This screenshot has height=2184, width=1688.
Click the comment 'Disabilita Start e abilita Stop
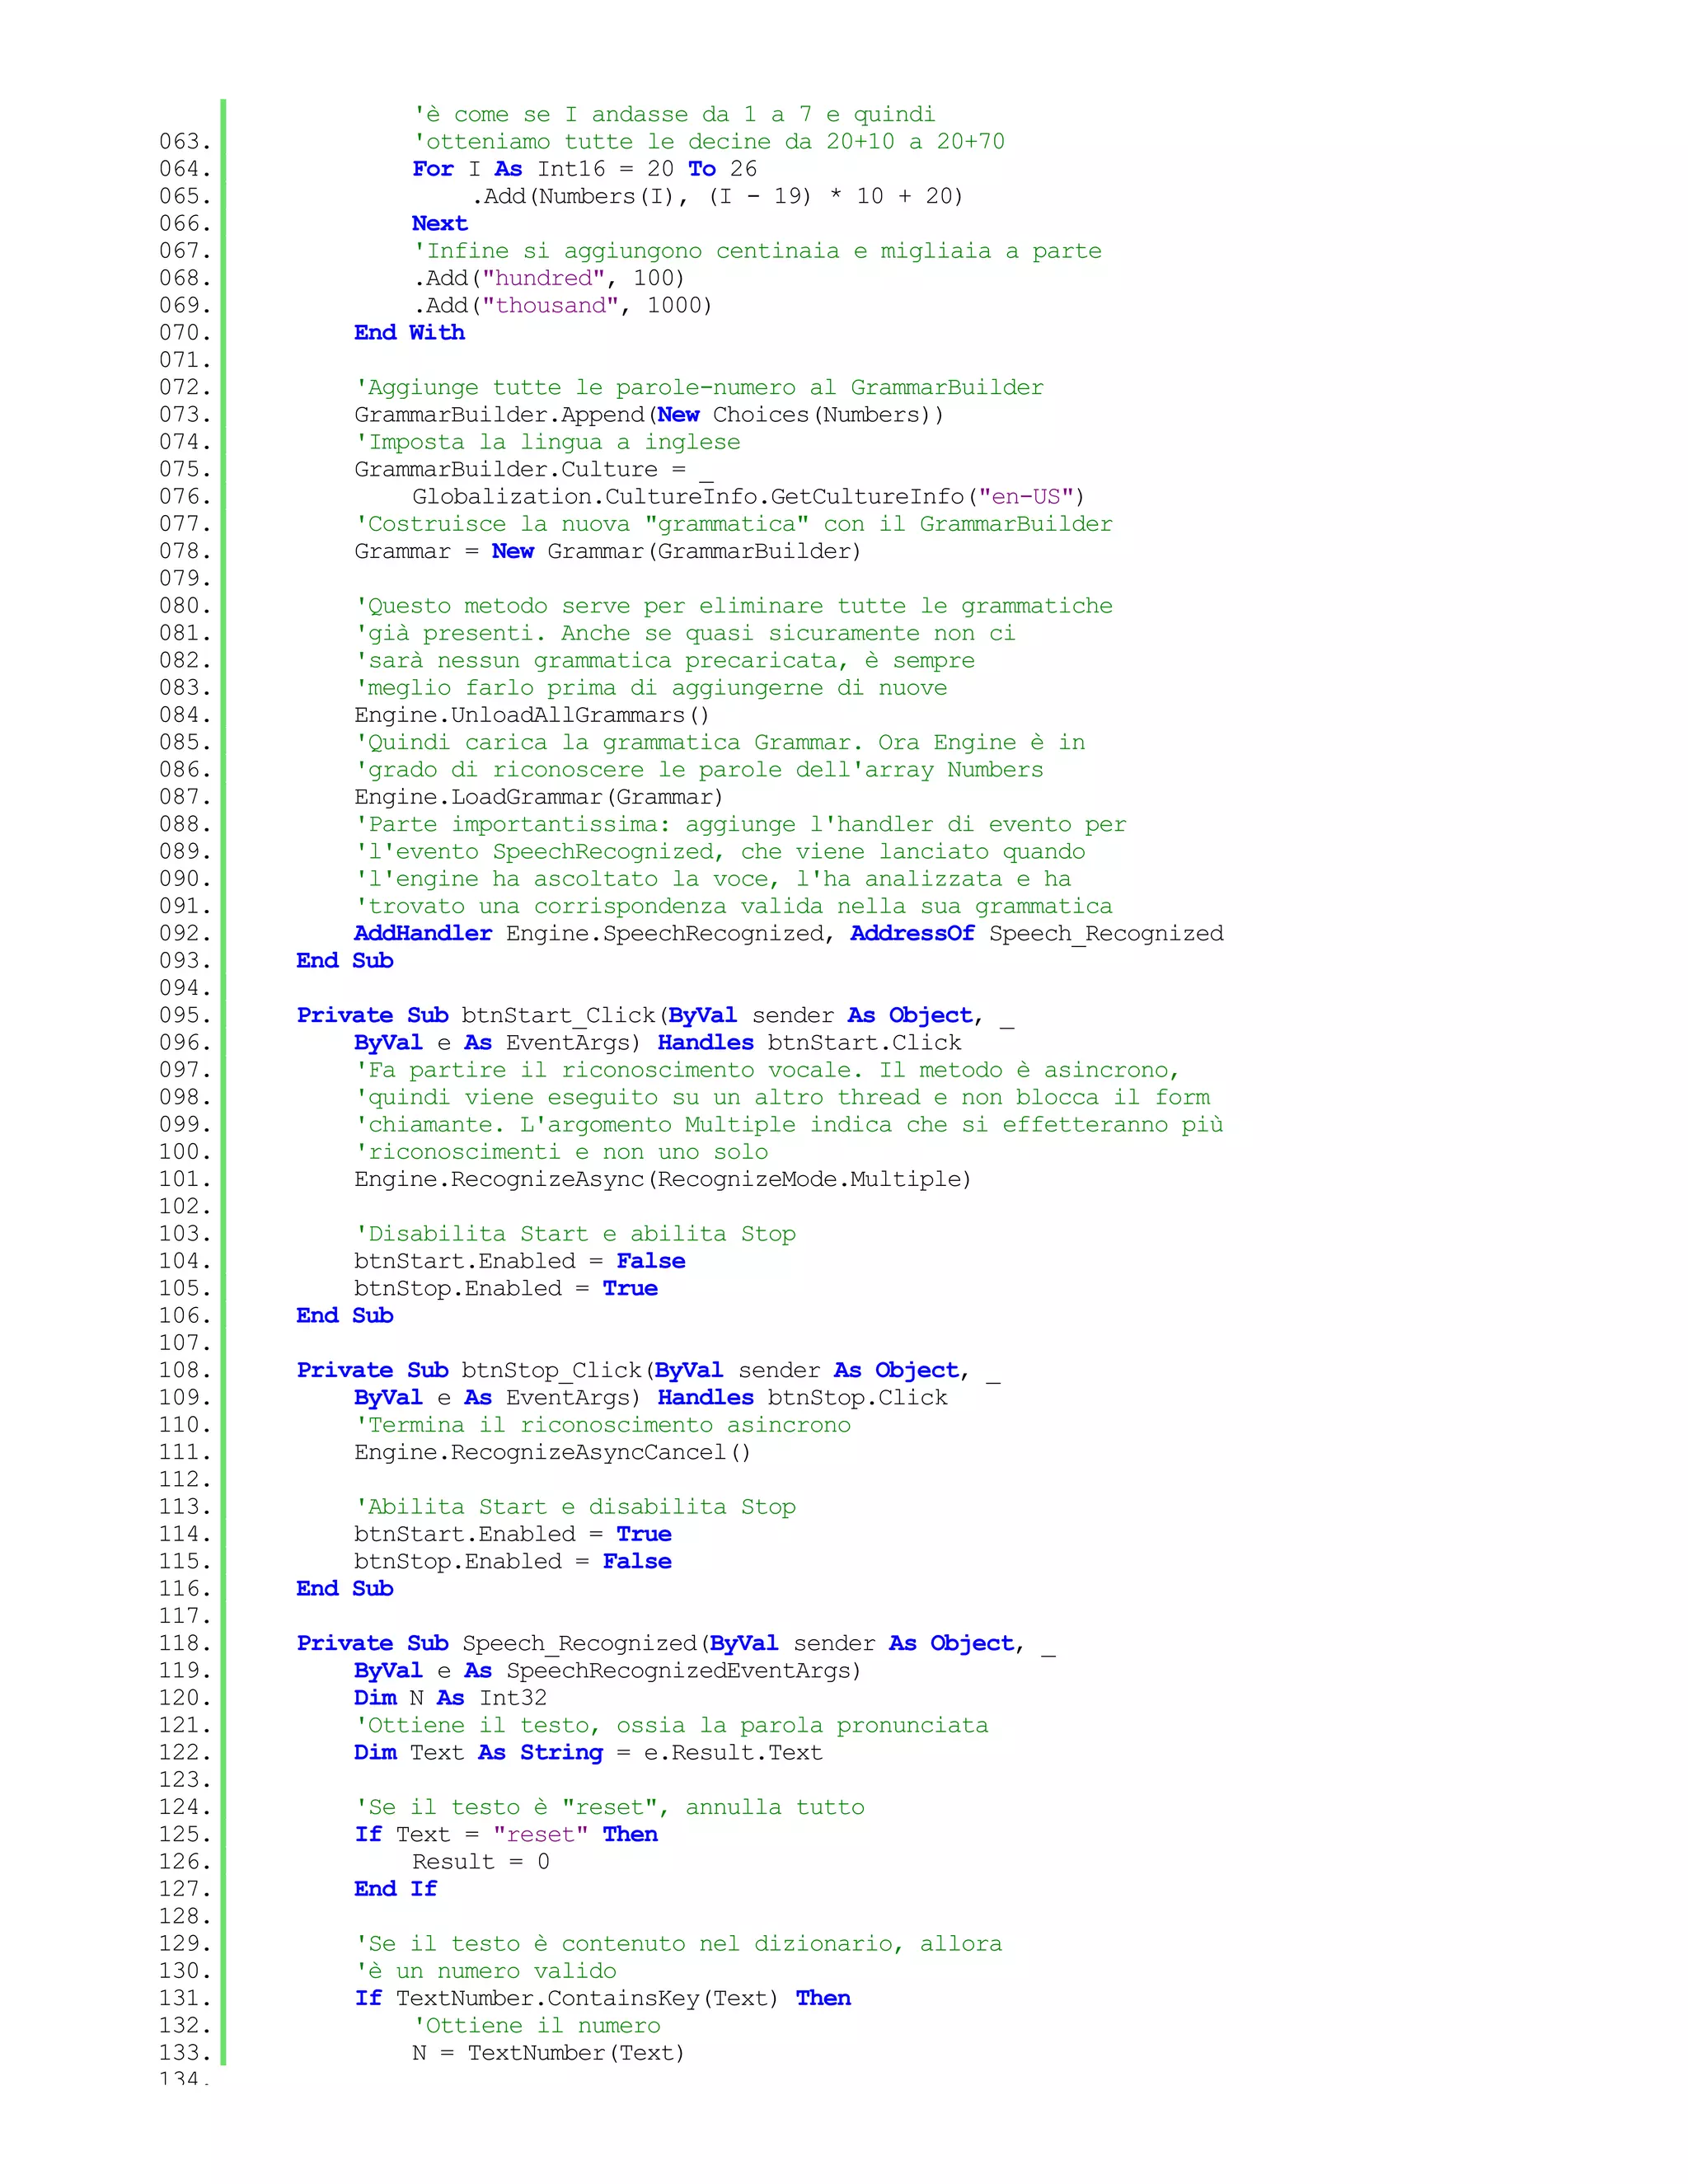click(576, 1234)
